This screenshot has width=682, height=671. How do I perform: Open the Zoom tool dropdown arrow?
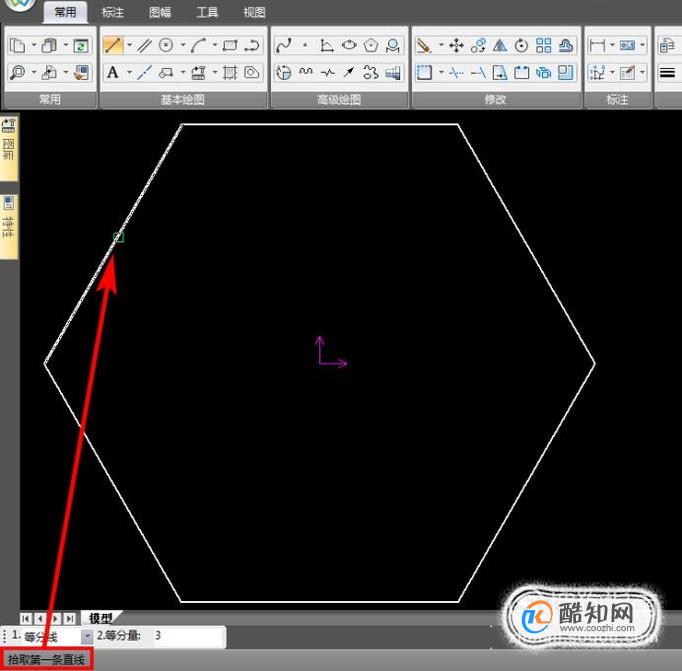click(x=33, y=72)
